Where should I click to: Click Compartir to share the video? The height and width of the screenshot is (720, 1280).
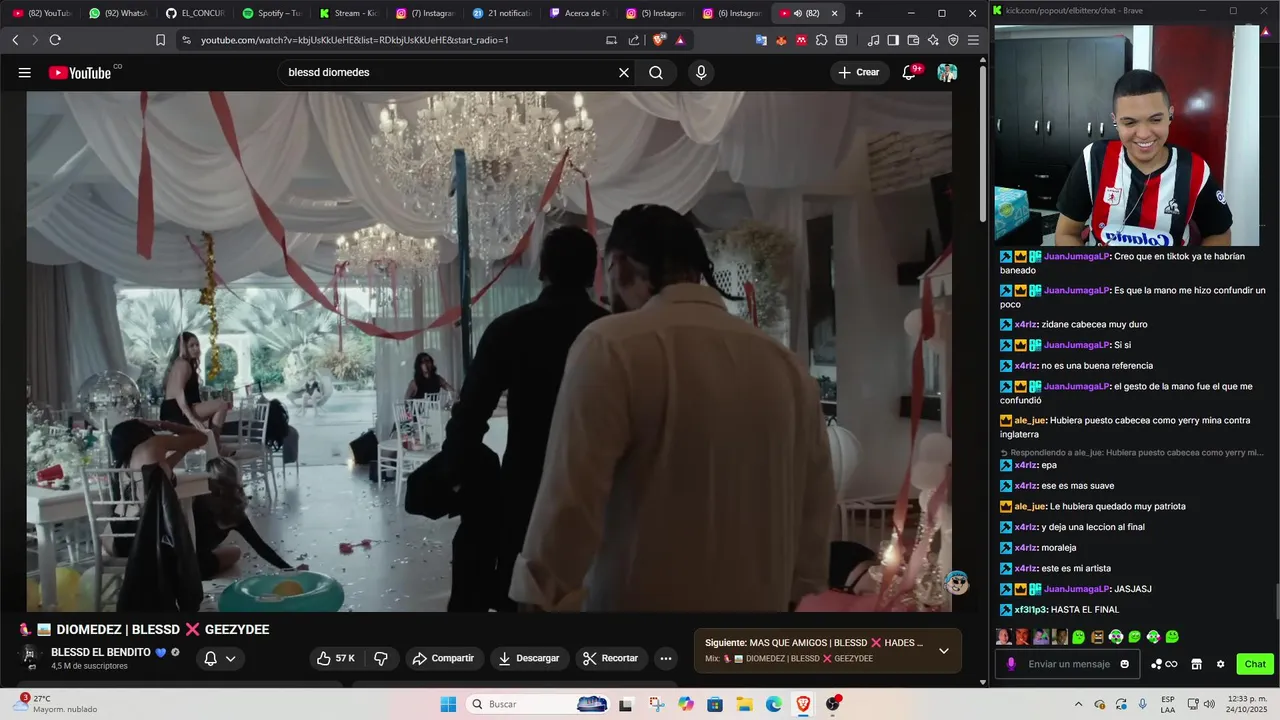pos(444,658)
